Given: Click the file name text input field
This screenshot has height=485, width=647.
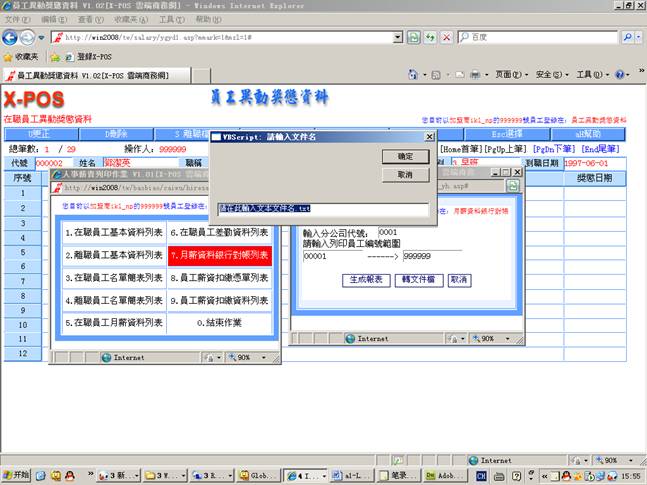Looking at the screenshot, I should pos(322,209).
